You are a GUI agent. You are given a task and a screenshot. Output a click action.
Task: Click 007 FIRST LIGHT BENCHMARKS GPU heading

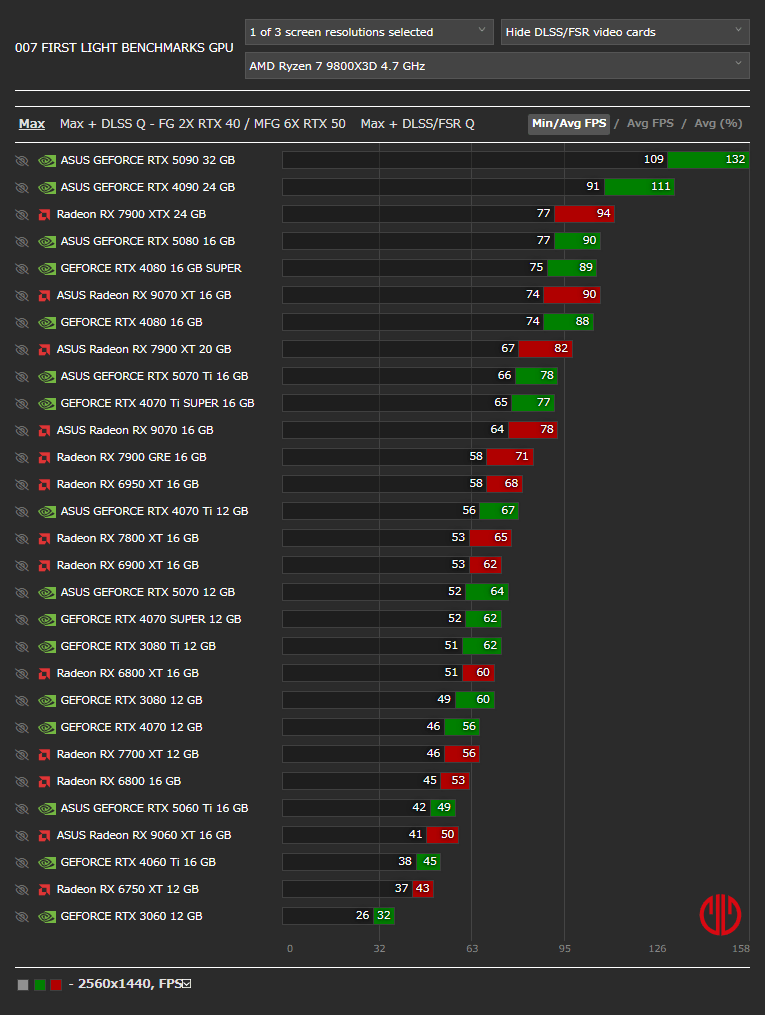tap(124, 48)
